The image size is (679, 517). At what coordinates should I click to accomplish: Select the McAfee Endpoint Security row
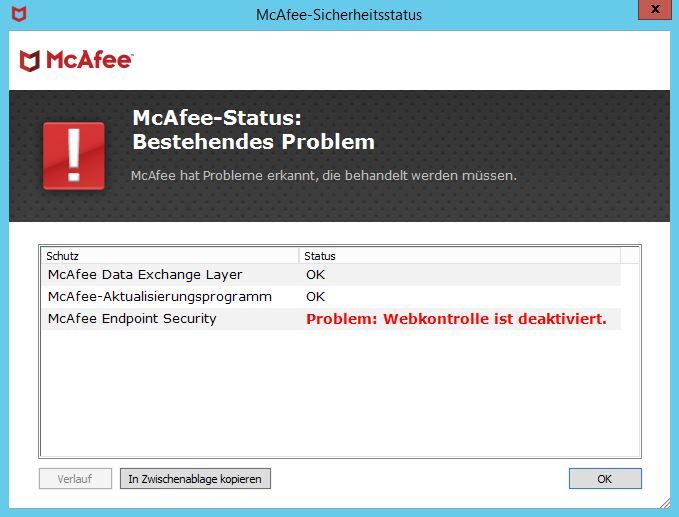(132, 319)
